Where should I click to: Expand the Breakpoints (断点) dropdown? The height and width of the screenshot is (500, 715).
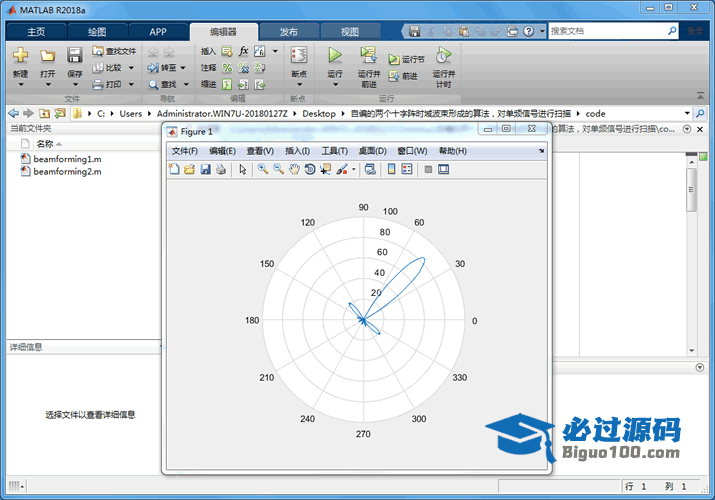[x=298, y=84]
